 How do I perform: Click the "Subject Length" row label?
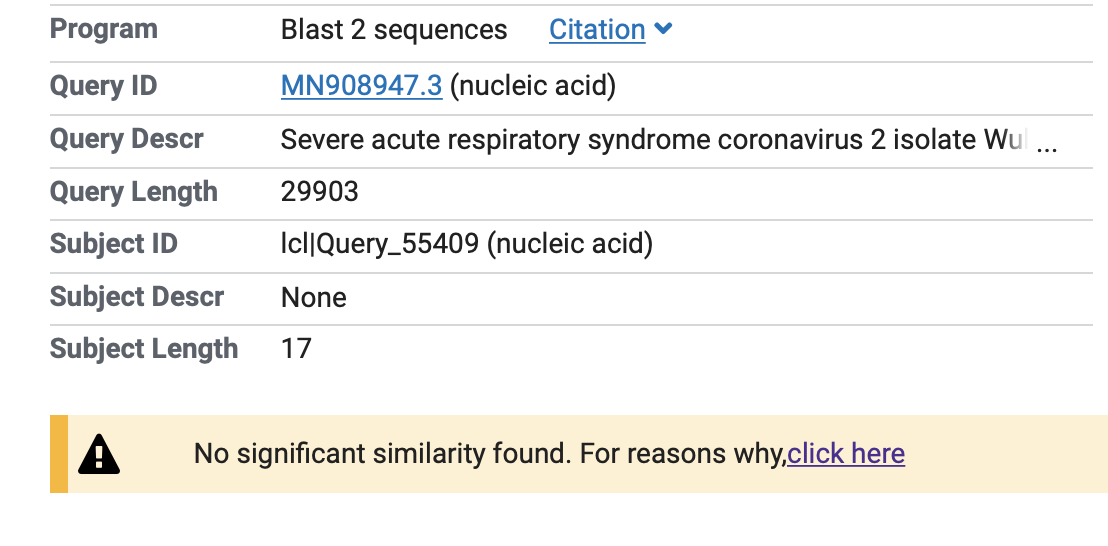click(x=144, y=349)
